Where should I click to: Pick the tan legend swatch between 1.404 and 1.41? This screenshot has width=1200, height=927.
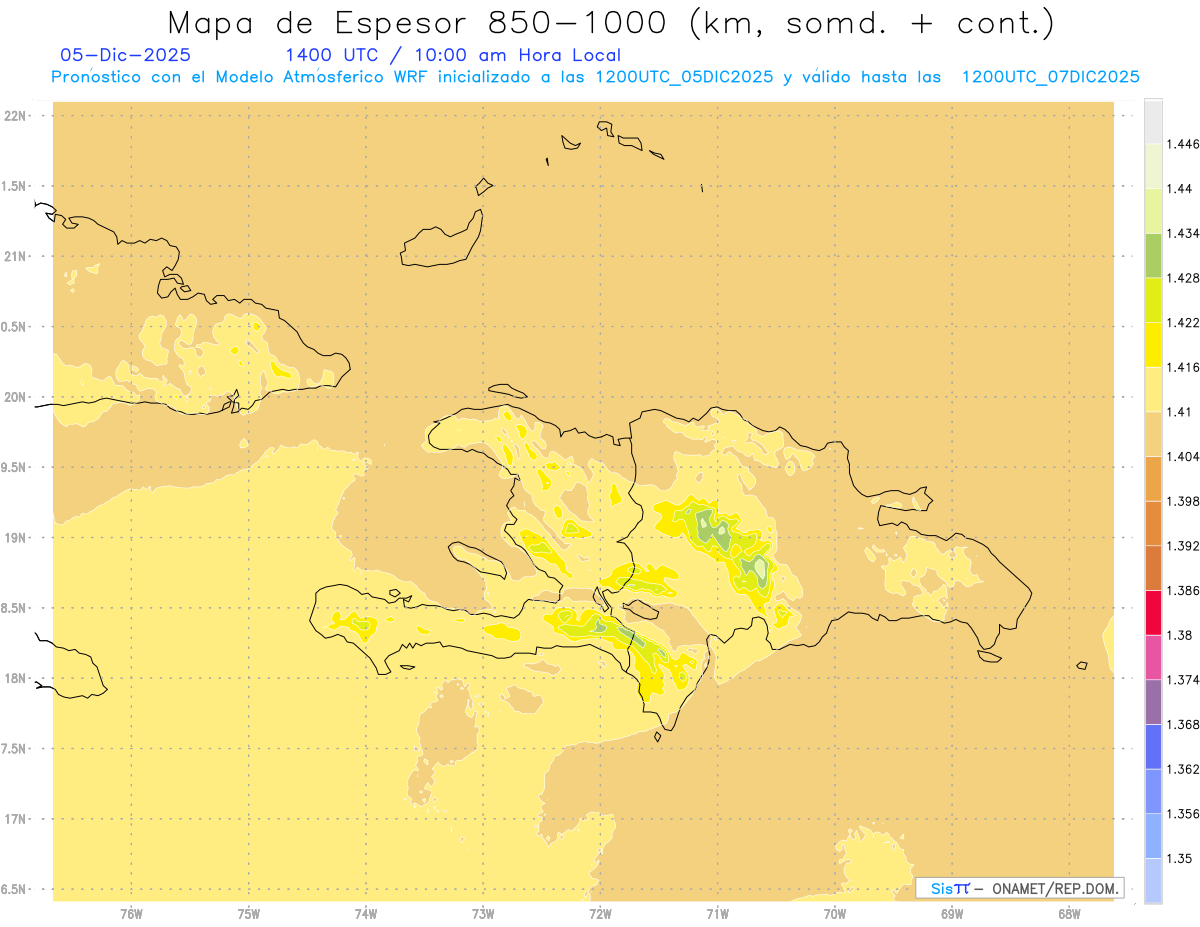[1153, 433]
